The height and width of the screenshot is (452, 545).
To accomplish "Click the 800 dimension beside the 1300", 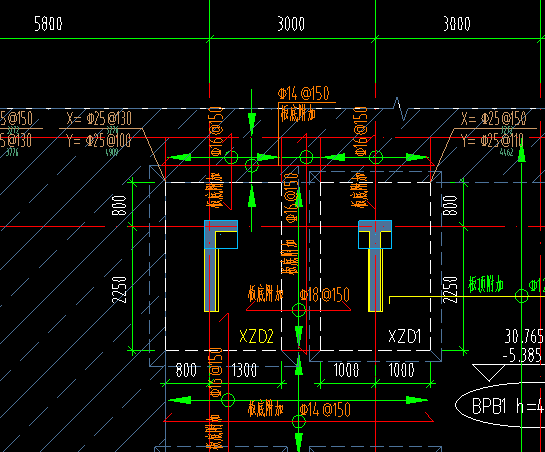I will click(x=186, y=370).
